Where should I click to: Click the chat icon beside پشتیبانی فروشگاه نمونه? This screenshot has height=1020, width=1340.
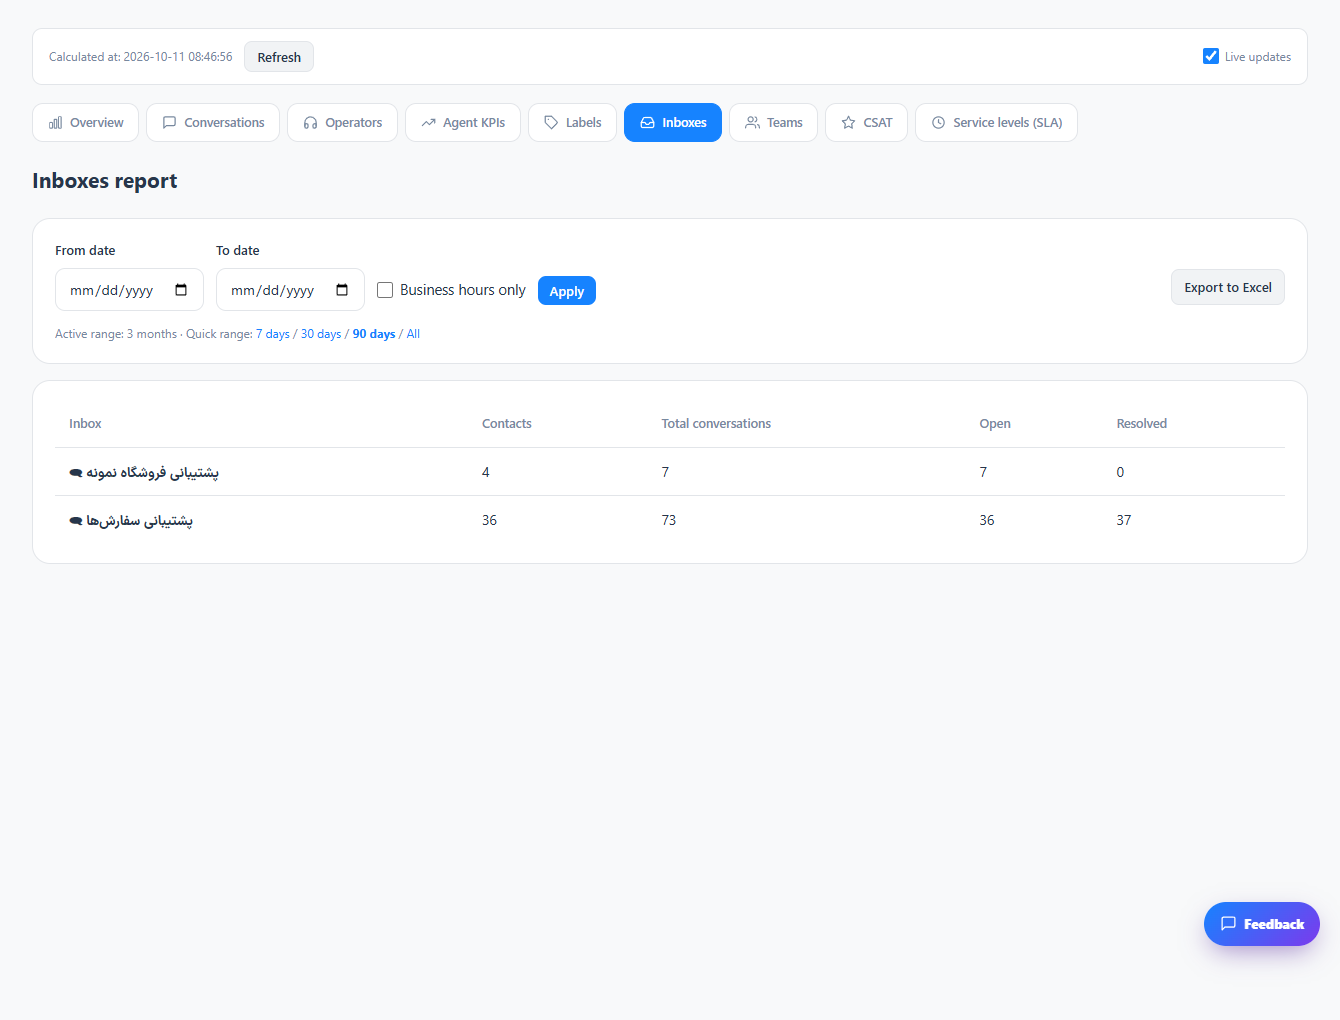(75, 473)
